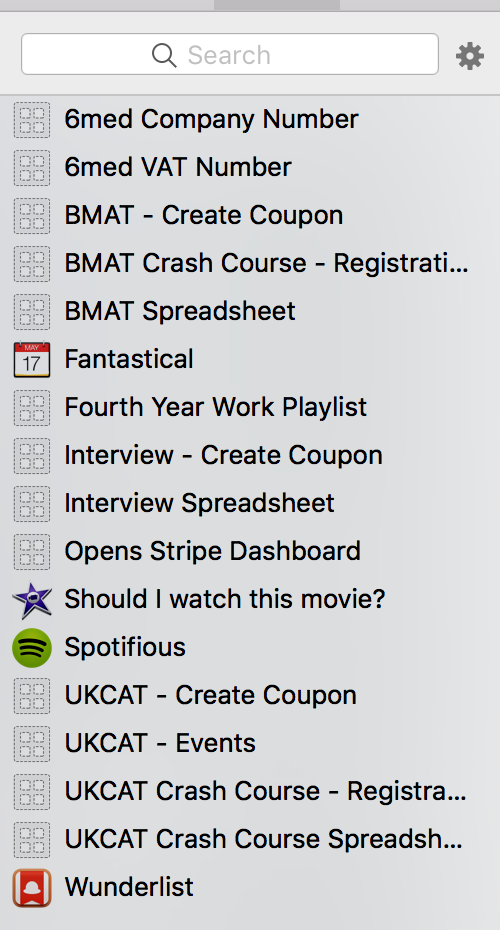The width and height of the screenshot is (500, 930).
Task: Select the 6med VAT Number workflow
Action: coord(250,167)
